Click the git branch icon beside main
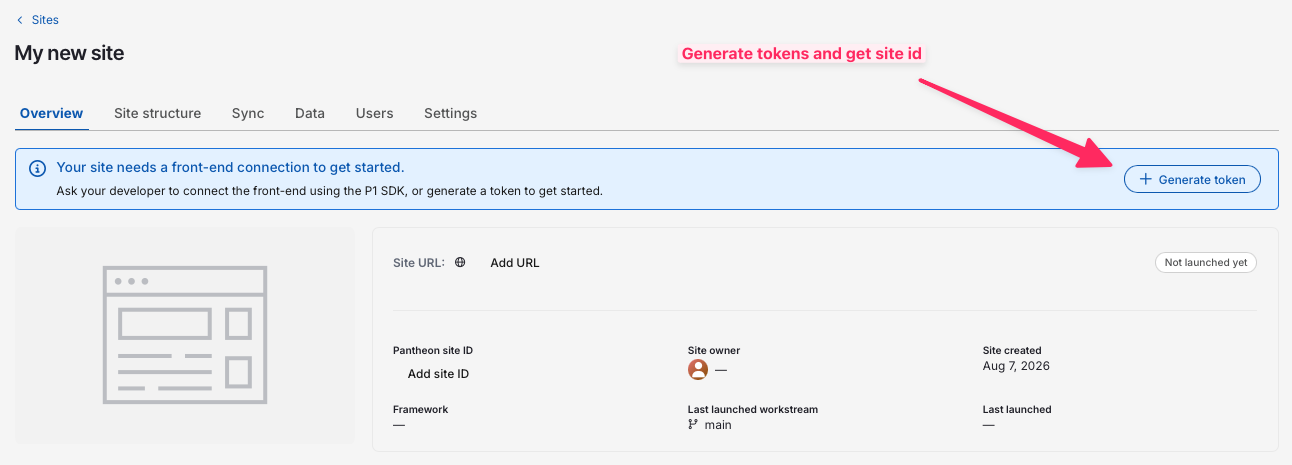 pos(693,425)
